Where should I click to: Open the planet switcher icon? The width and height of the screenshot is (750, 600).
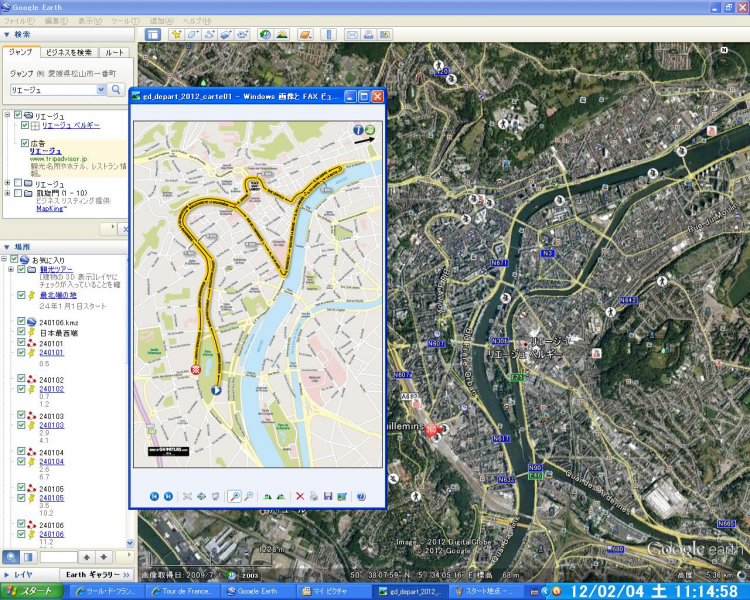coord(305,34)
